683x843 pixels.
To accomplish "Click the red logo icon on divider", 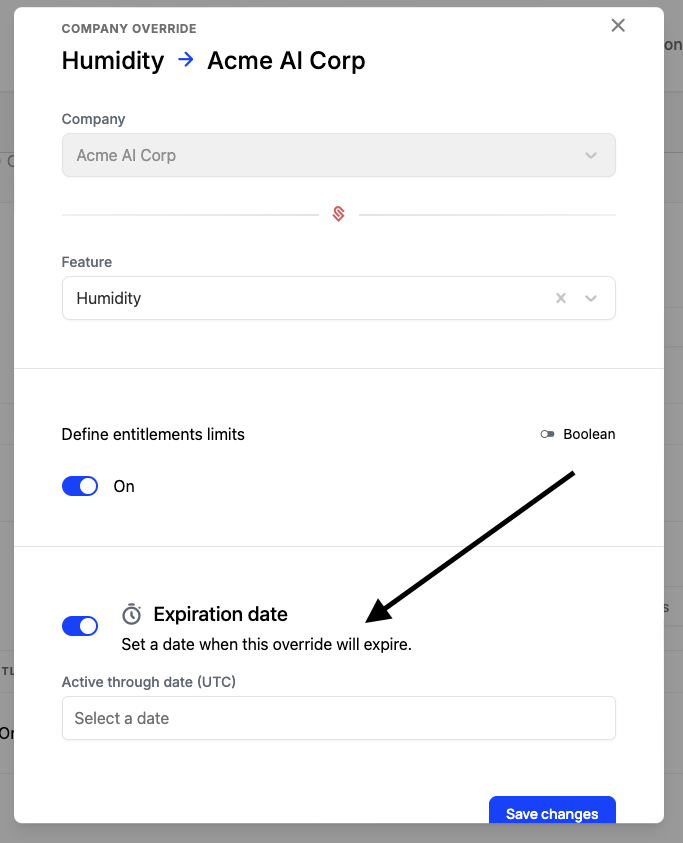I will click(338, 214).
